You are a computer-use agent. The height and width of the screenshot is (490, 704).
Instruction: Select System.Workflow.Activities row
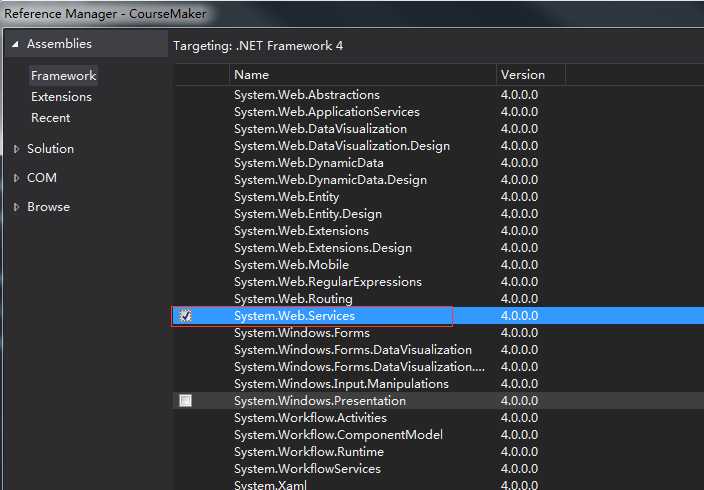[440, 418]
